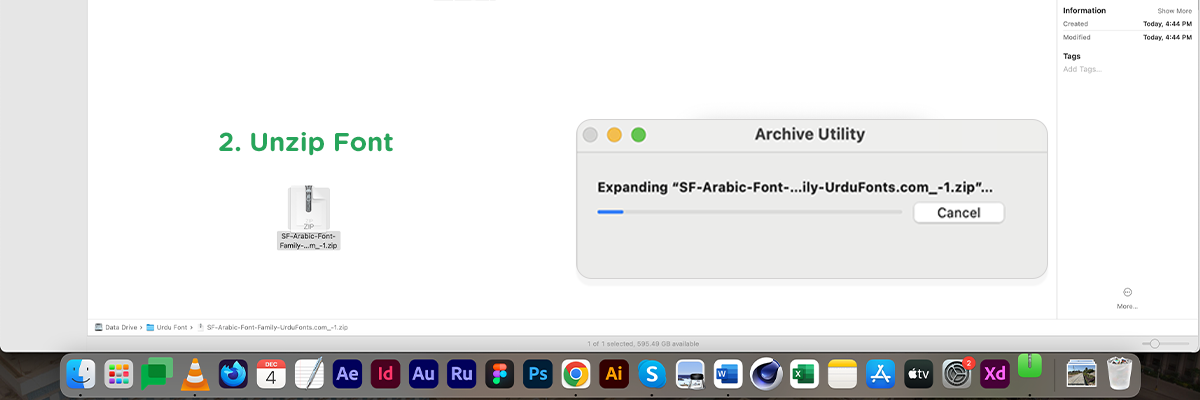
Task: Open Adobe After Effects from Dock
Action: point(347,374)
